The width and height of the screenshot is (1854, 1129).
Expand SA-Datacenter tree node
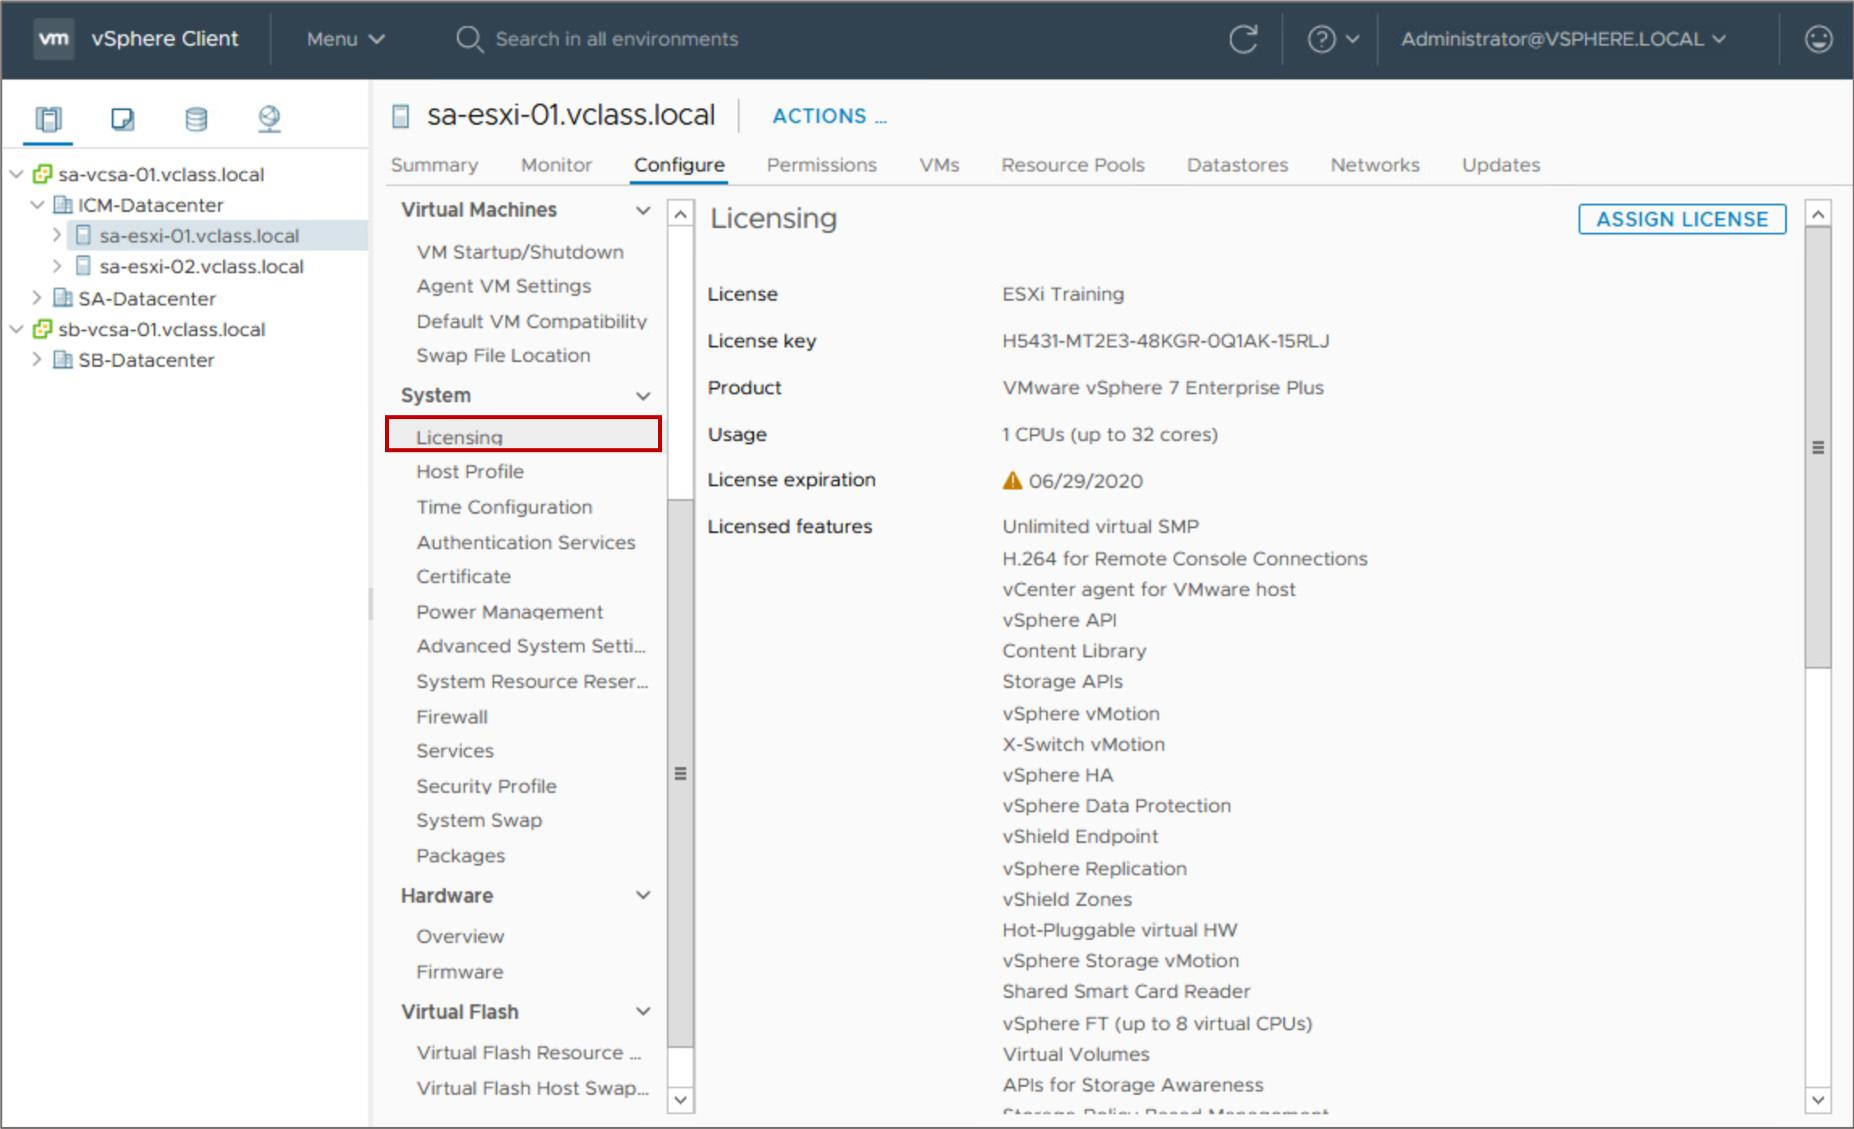point(37,298)
